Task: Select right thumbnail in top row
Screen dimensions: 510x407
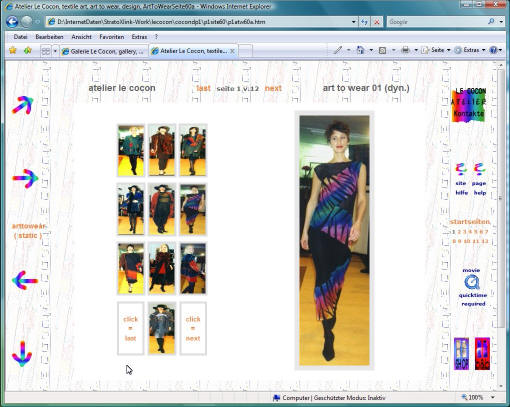Action: pyautogui.click(x=193, y=150)
